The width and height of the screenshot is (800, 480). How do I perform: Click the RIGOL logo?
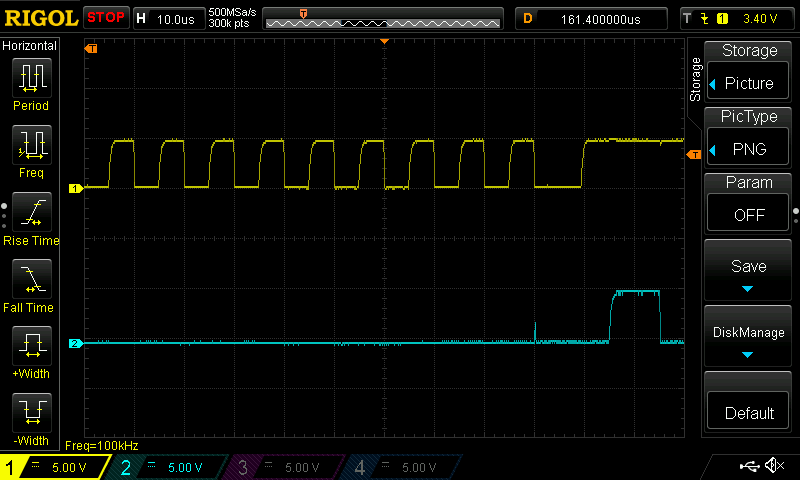click(x=41, y=18)
